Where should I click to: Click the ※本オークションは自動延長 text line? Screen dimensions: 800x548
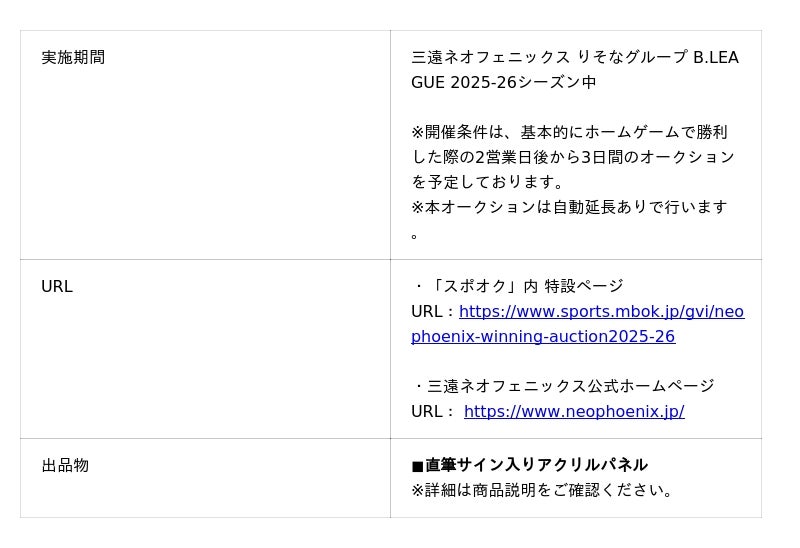point(569,207)
